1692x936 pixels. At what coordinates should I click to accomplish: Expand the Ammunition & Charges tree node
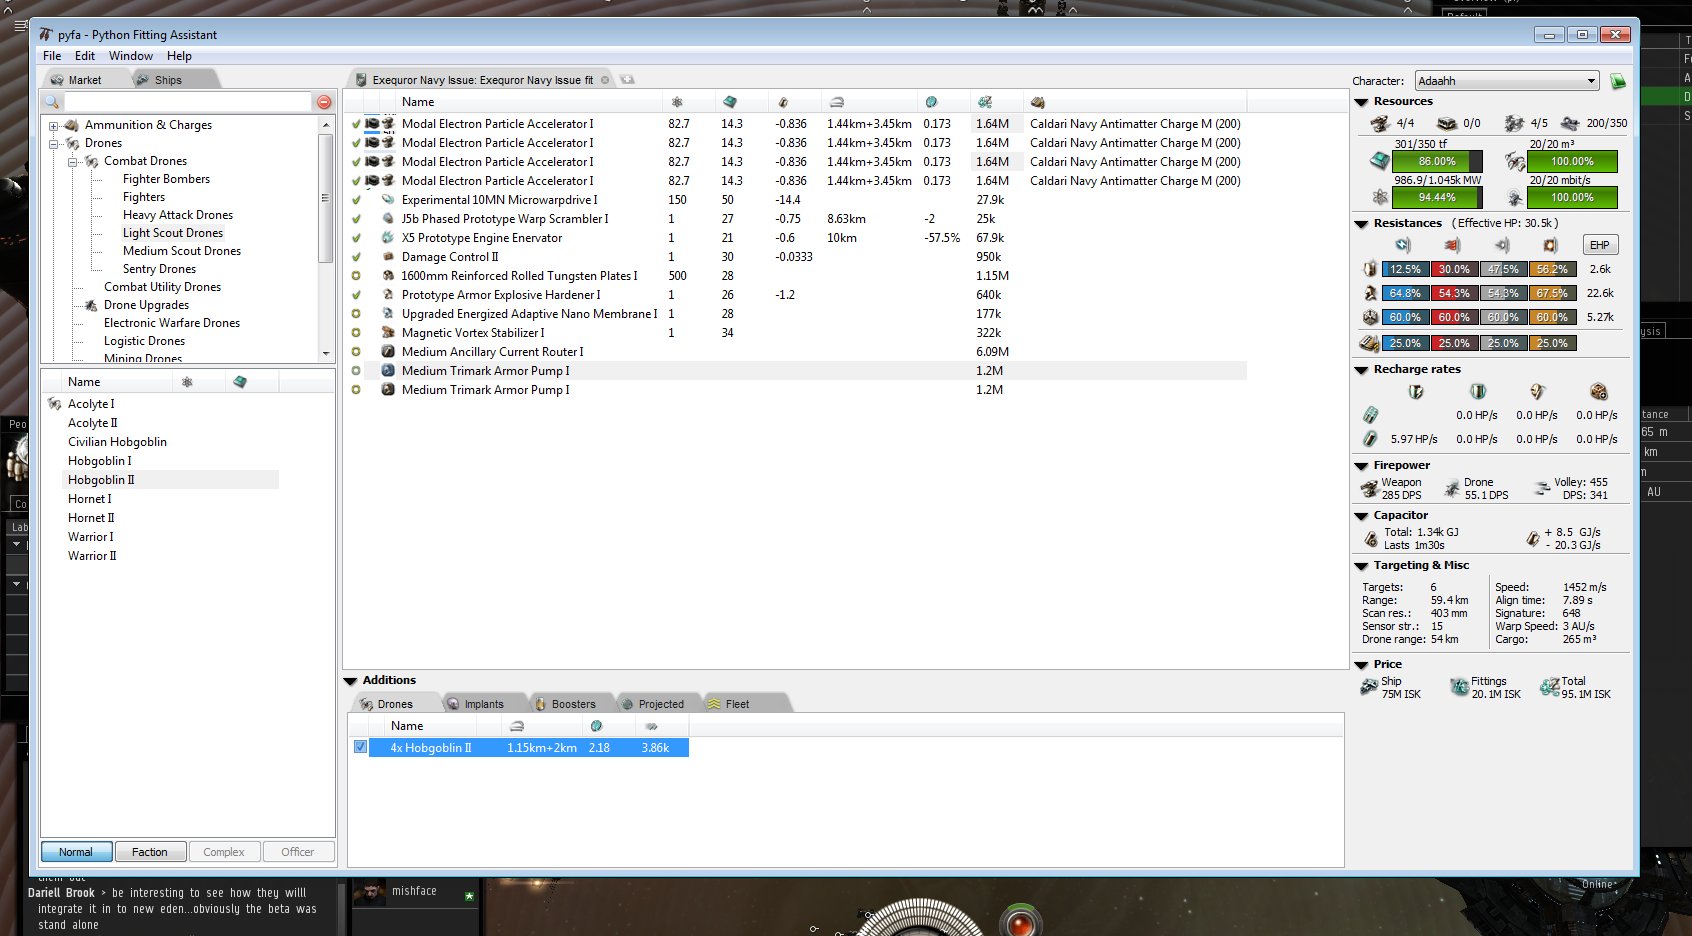pos(54,125)
